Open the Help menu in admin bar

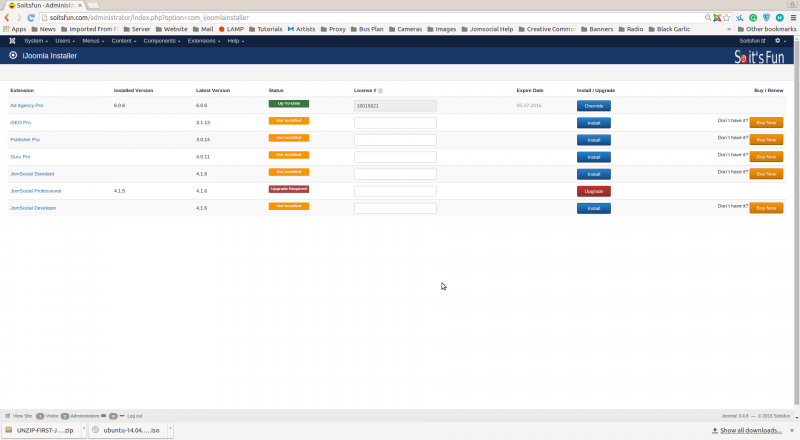pyautogui.click(x=236, y=41)
